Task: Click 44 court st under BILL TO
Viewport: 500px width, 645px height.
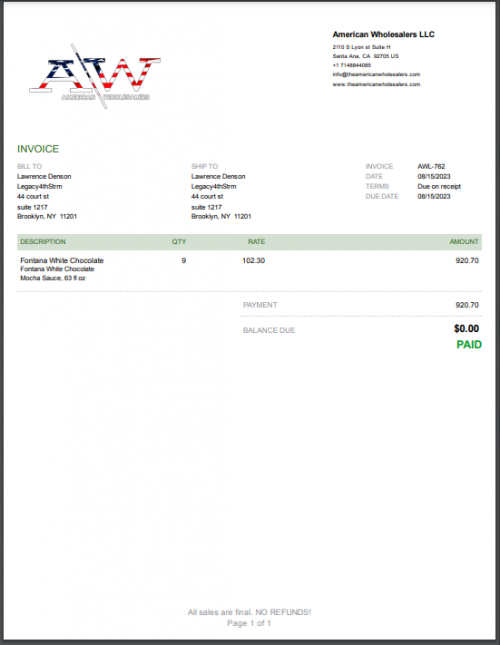Action: coord(33,197)
